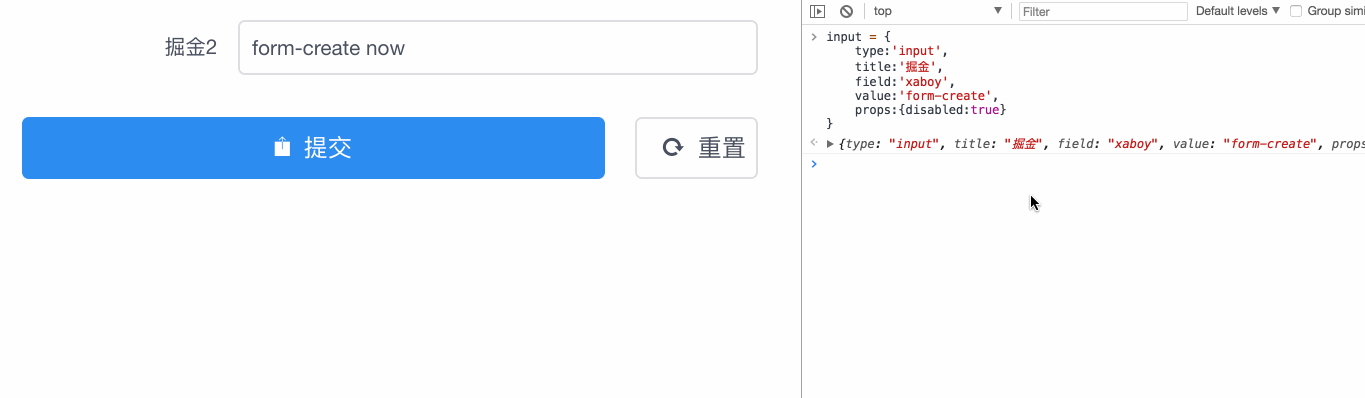Clear console with the ban icon
Viewport: 1365px width, 398px height.
tap(846, 11)
